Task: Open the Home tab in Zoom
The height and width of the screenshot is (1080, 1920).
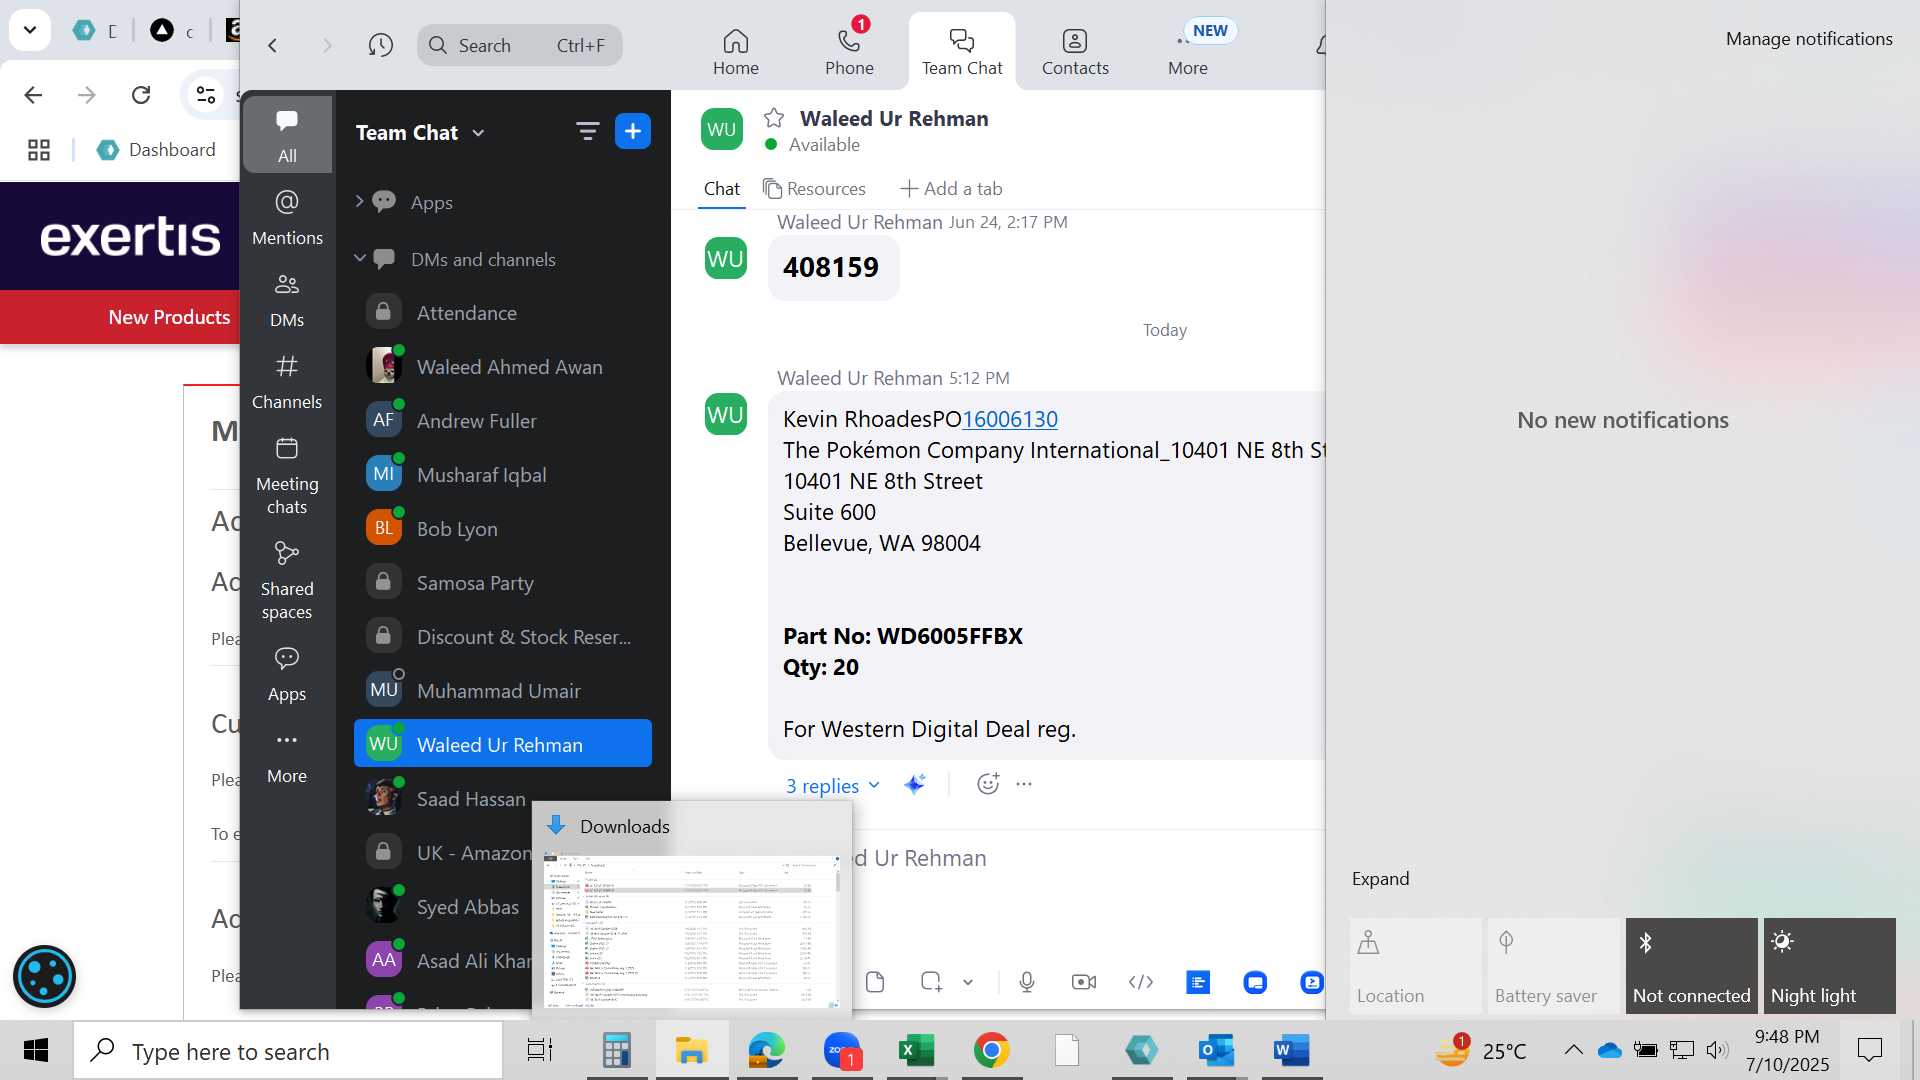Action: point(736,52)
